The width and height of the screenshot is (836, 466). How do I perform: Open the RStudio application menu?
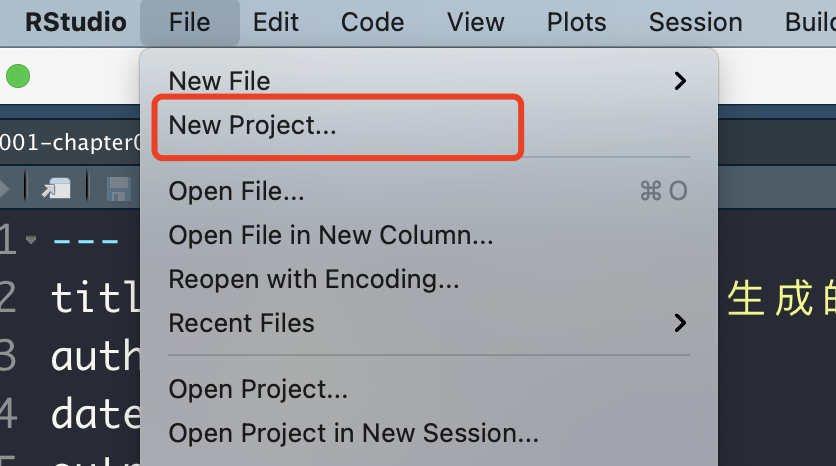click(x=76, y=22)
